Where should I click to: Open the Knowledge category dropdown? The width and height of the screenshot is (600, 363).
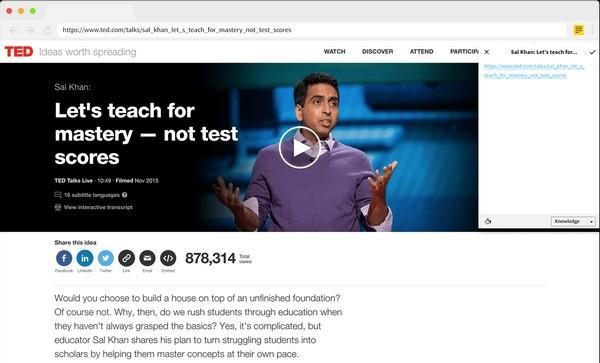(x=573, y=221)
